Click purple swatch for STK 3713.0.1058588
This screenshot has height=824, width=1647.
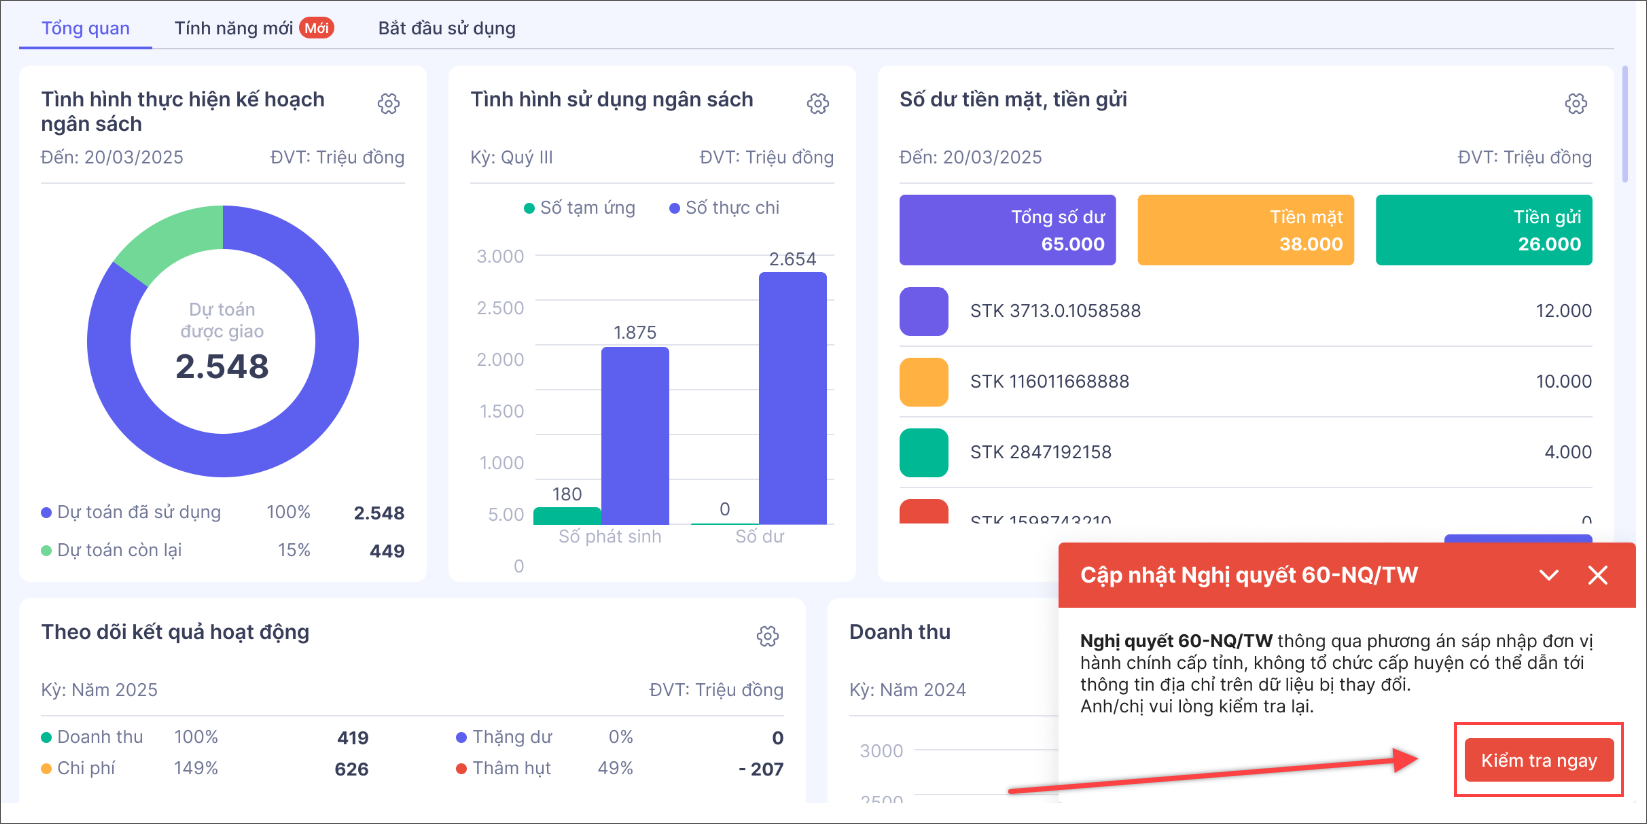pos(923,311)
